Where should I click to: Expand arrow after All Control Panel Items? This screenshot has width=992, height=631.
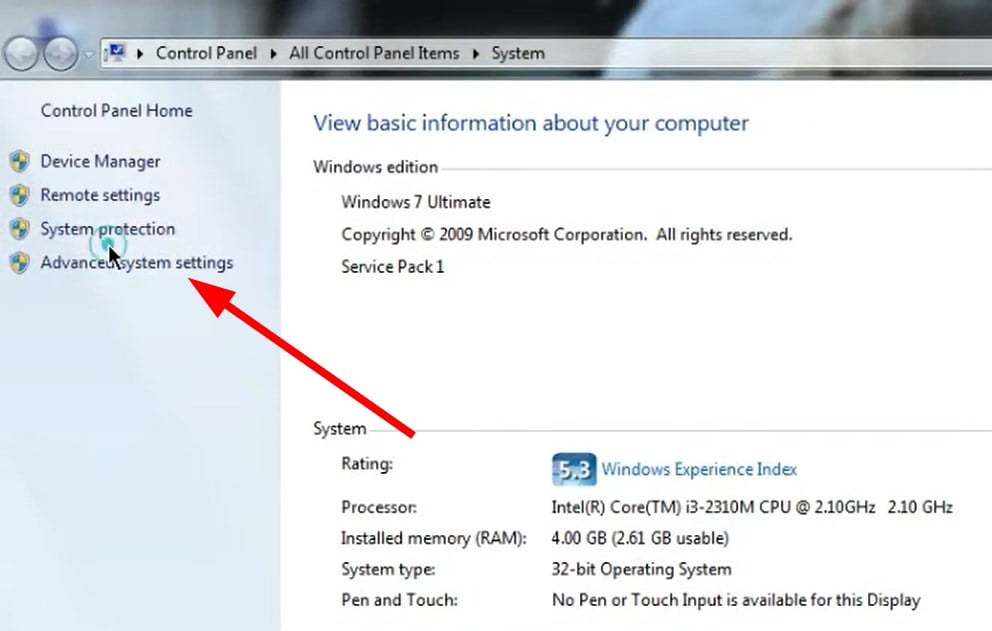point(476,54)
